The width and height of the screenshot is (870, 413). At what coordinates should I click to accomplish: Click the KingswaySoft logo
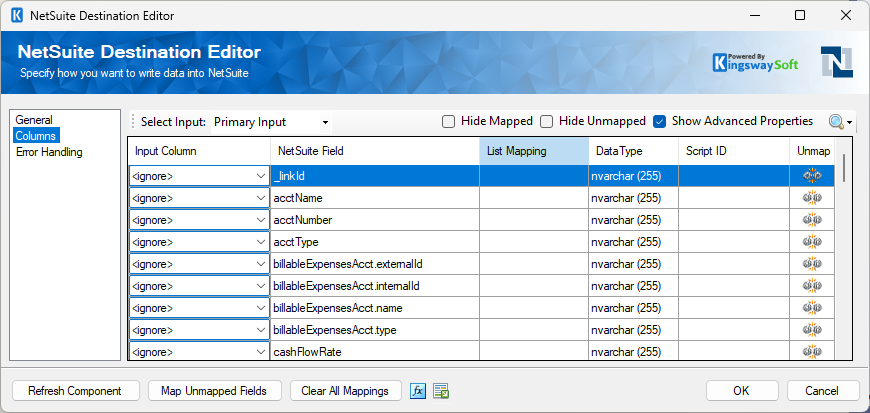(755, 62)
